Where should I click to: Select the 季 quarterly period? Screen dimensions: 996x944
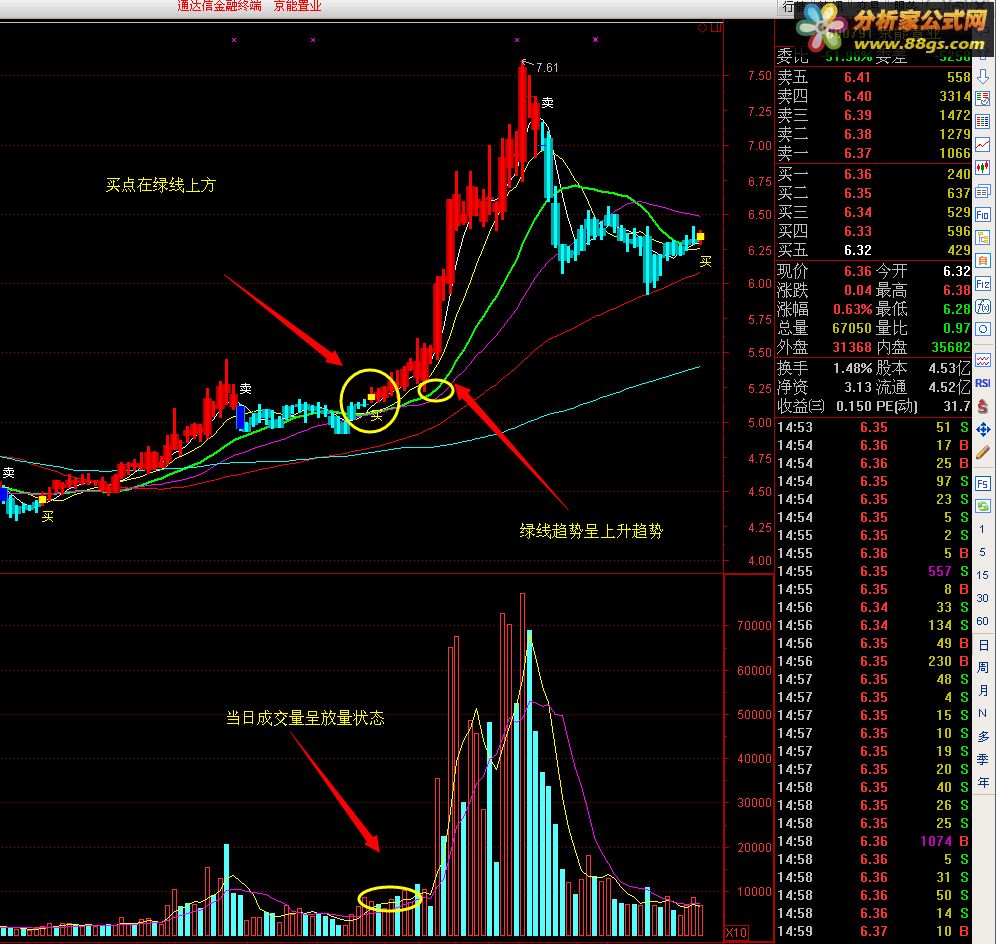click(983, 759)
